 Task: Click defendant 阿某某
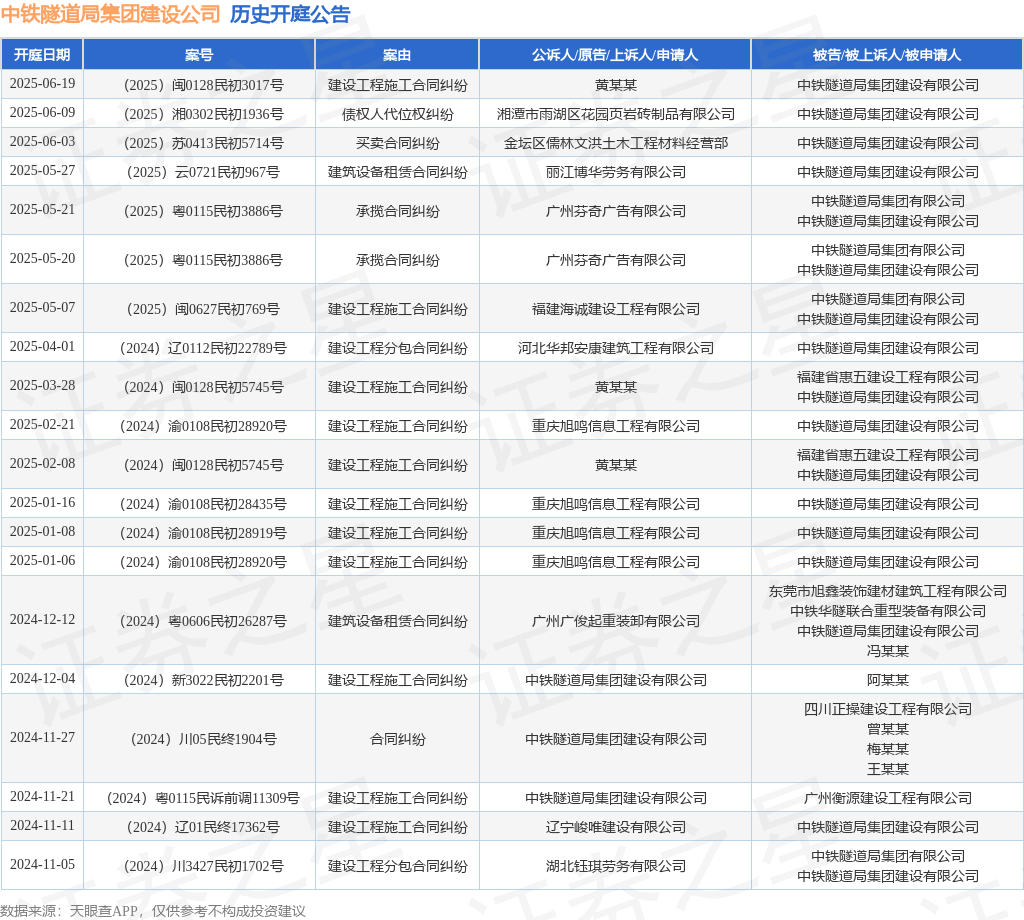coord(888,681)
